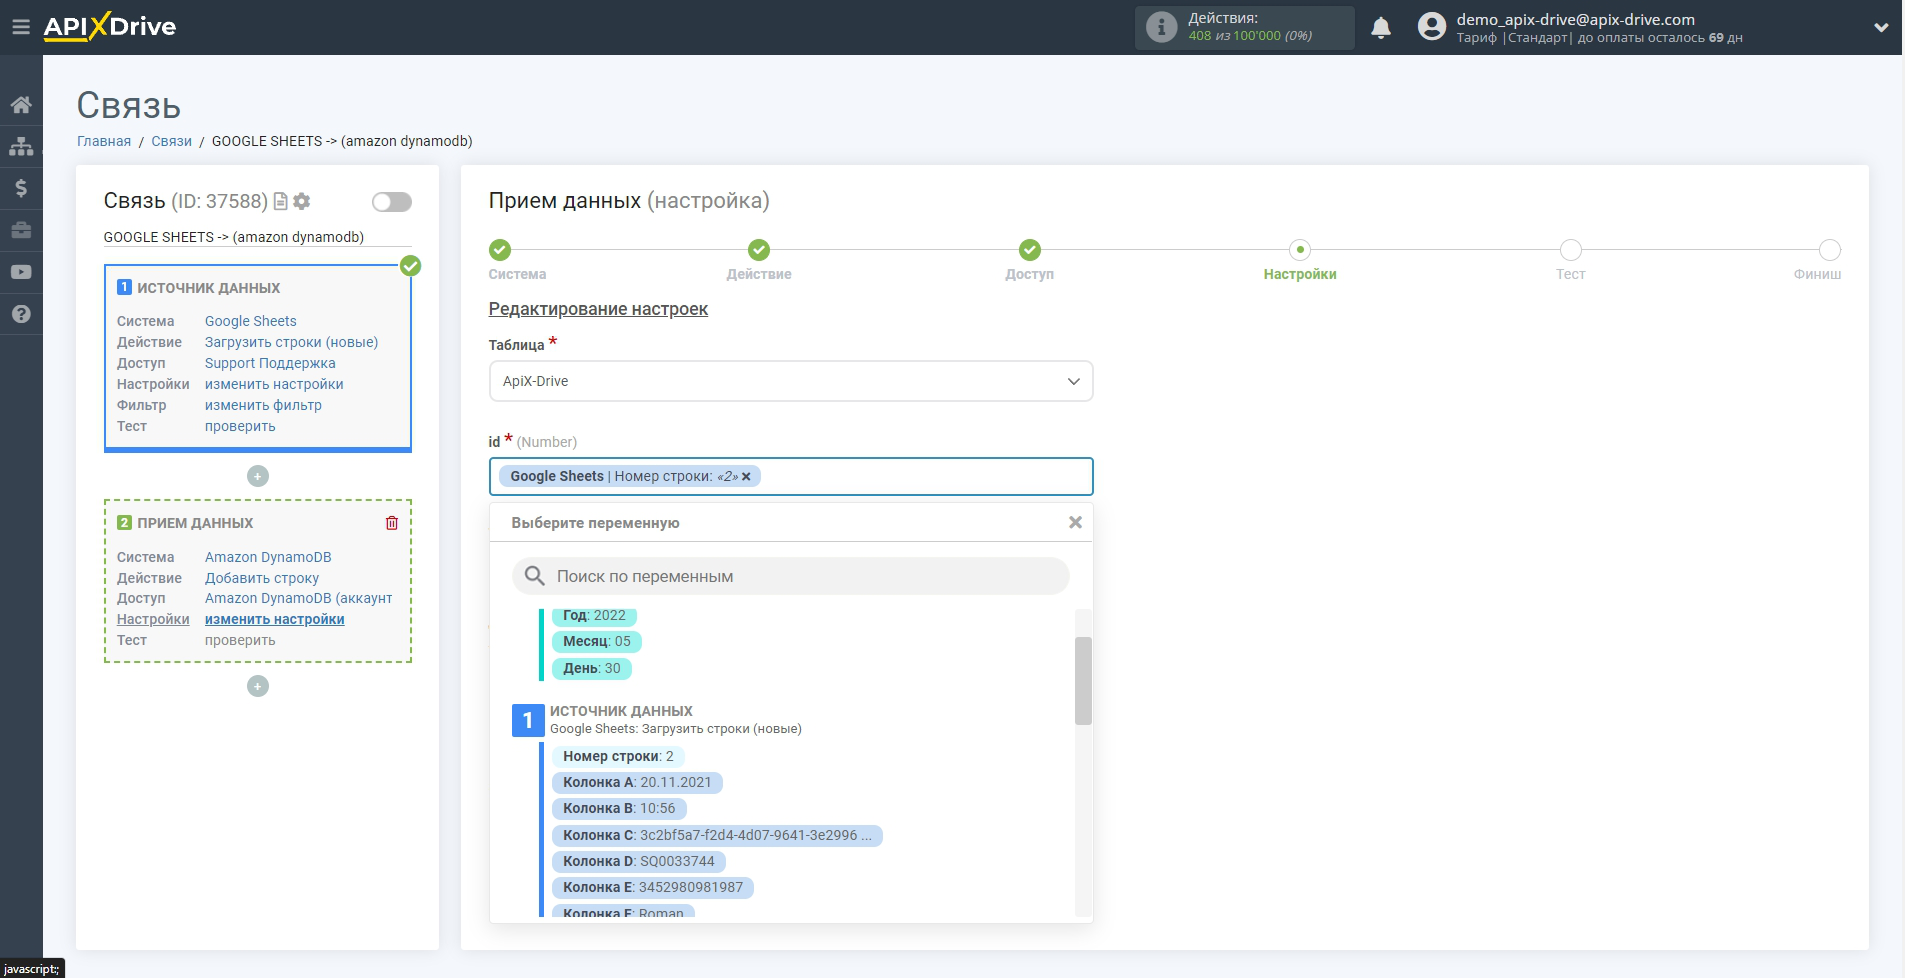
Task: Select variable Колонка D: SQ0033744
Action: pos(639,861)
